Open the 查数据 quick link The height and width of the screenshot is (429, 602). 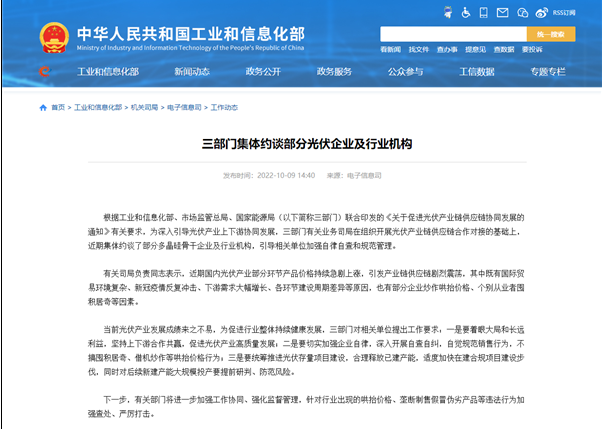pos(504,50)
